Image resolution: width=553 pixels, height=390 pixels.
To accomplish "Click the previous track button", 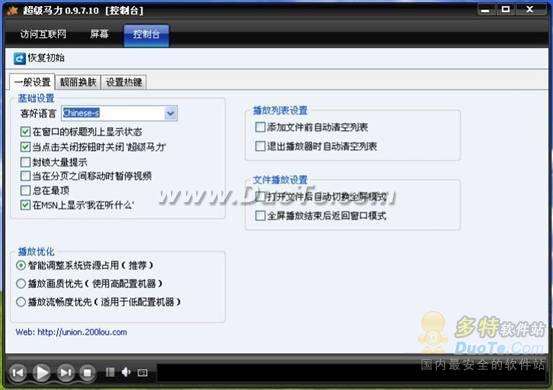I will [x=18, y=372].
